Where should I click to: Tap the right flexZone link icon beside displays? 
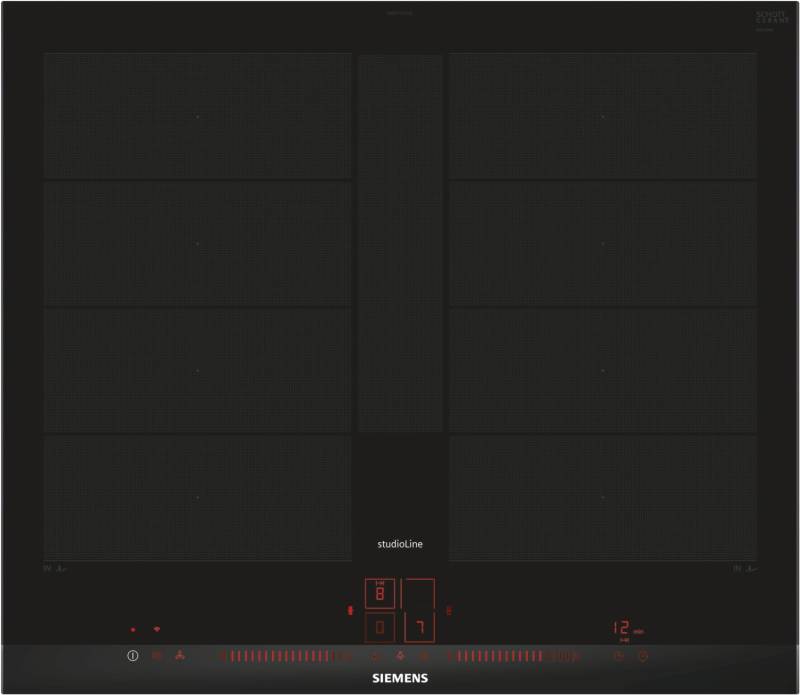[x=448, y=610]
